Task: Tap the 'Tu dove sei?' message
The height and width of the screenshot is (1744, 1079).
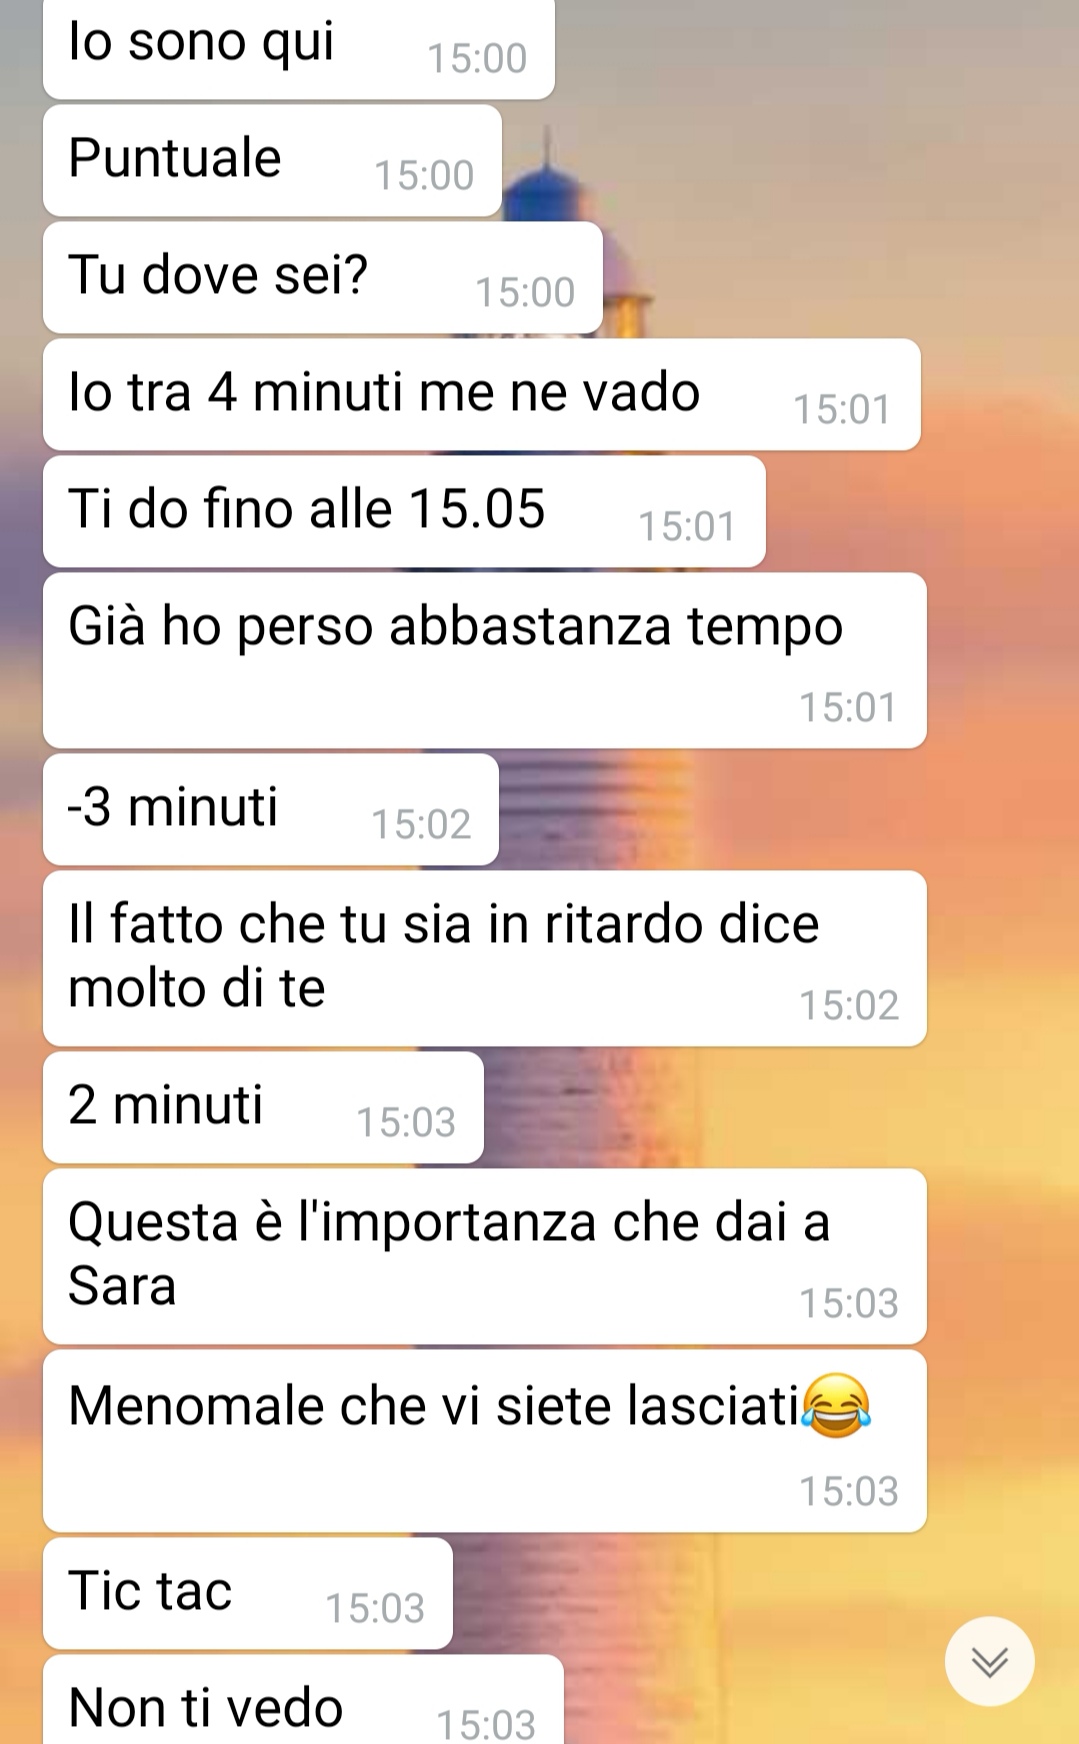Action: click(322, 277)
